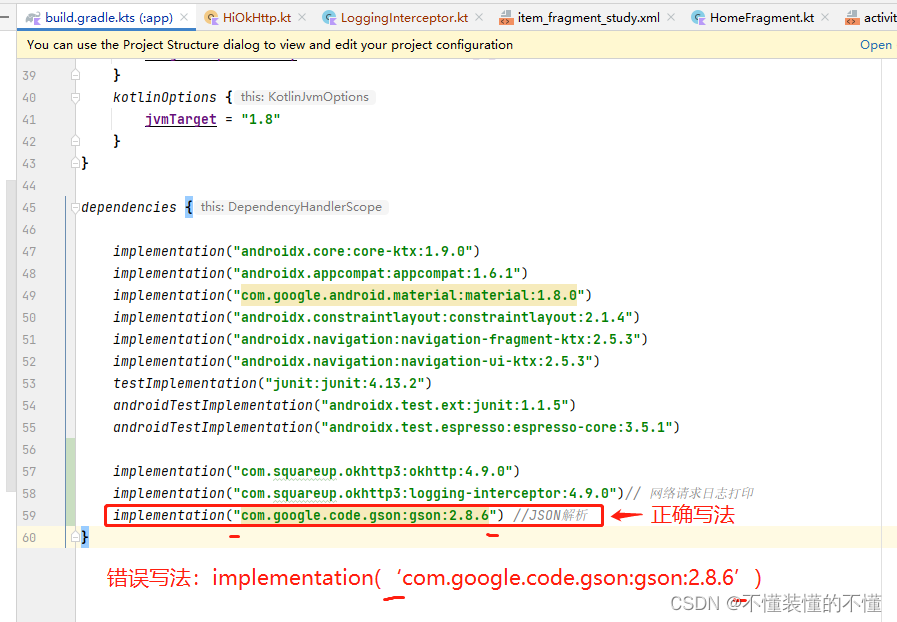Image resolution: width=897 pixels, height=622 pixels.
Task: Close the build.gradle.kts tab
Action: (x=184, y=18)
